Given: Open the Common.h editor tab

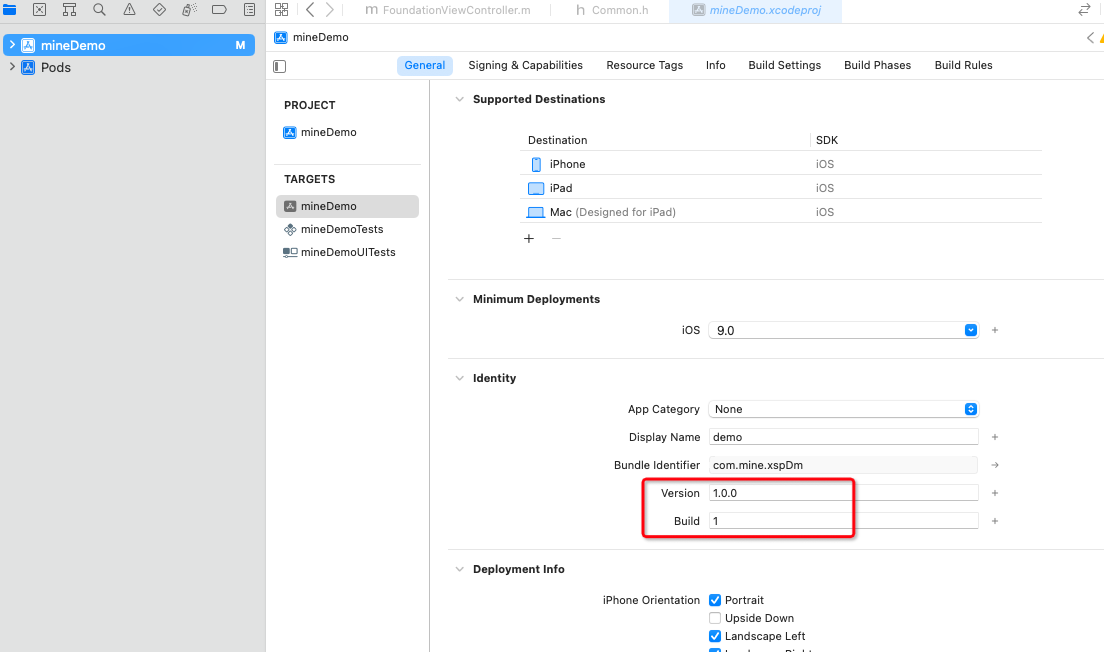Looking at the screenshot, I should pyautogui.click(x=612, y=10).
